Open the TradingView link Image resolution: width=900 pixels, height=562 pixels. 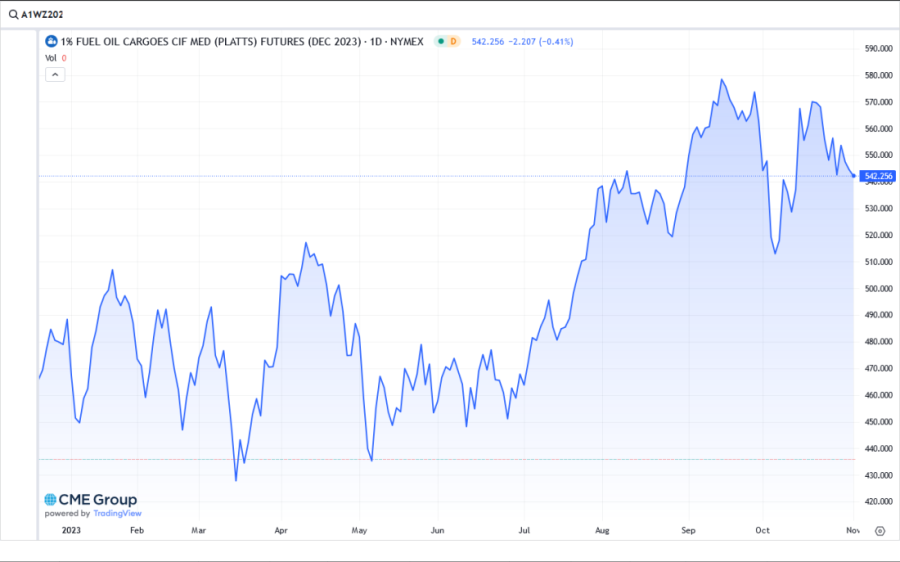pyautogui.click(x=117, y=514)
